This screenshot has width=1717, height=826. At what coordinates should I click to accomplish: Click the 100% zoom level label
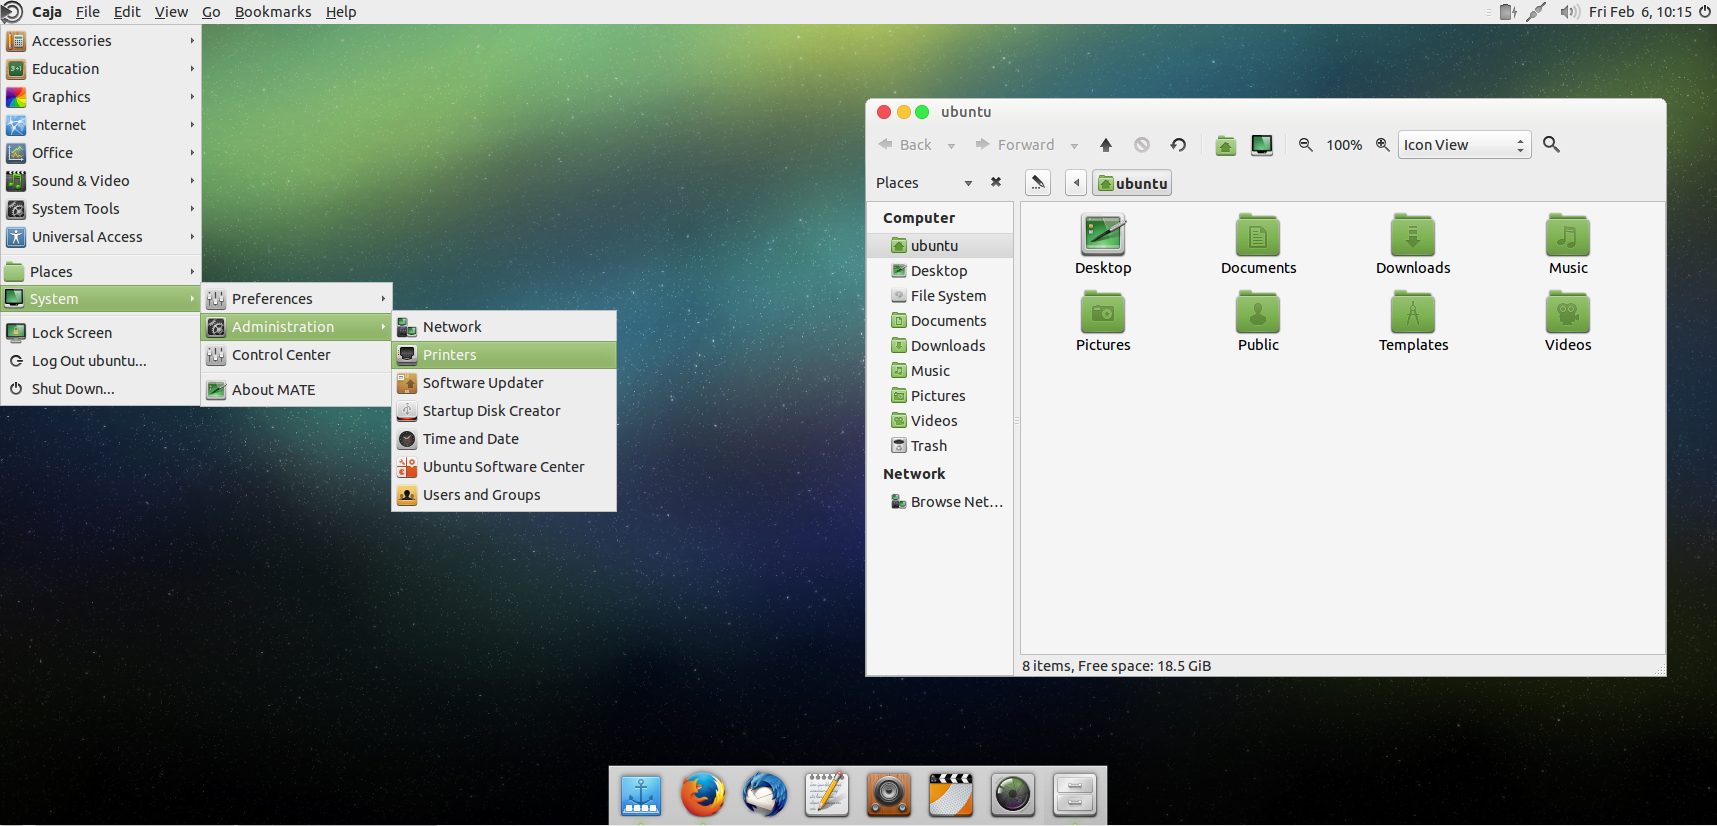coord(1344,145)
